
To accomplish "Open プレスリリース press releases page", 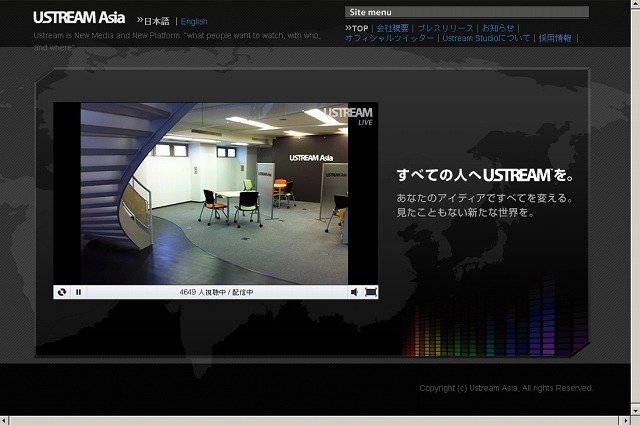I will click(x=445, y=28).
